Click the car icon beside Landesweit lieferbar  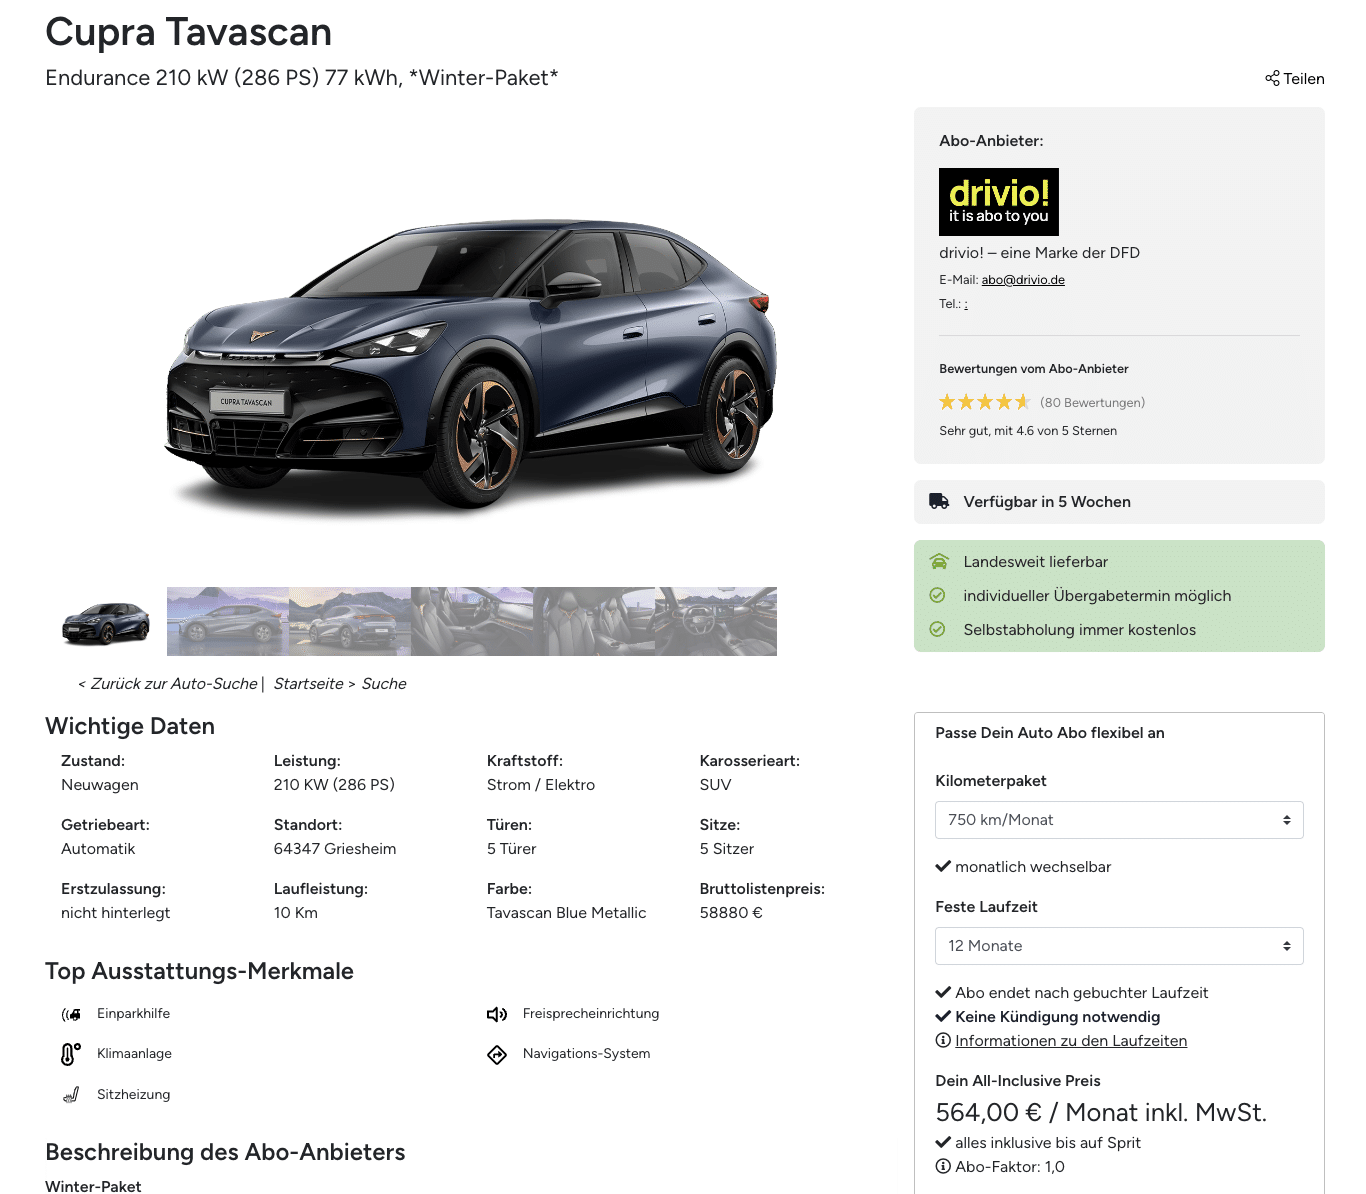coord(938,561)
